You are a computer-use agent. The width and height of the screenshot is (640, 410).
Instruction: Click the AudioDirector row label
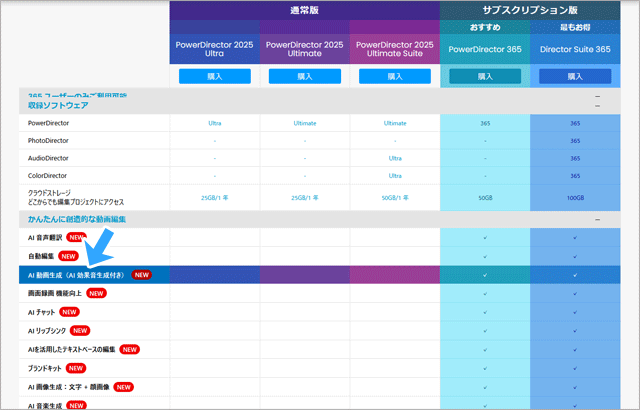click(x=48, y=158)
